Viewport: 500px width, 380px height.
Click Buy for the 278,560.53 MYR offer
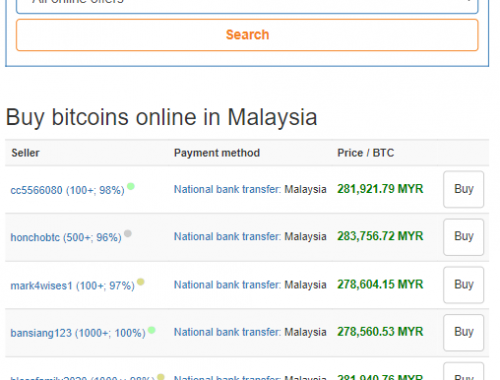point(463,333)
